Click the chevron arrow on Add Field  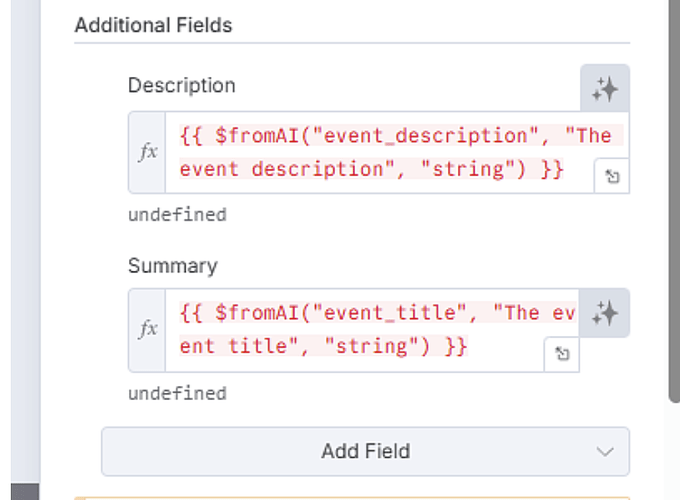coord(604,451)
